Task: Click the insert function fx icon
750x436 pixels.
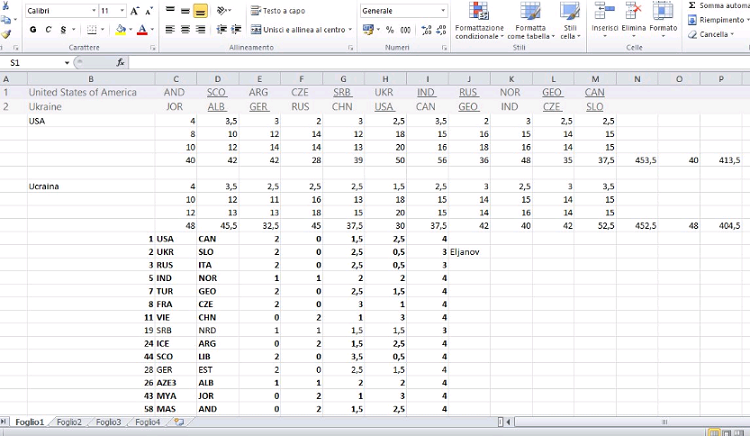Action: coord(121,62)
